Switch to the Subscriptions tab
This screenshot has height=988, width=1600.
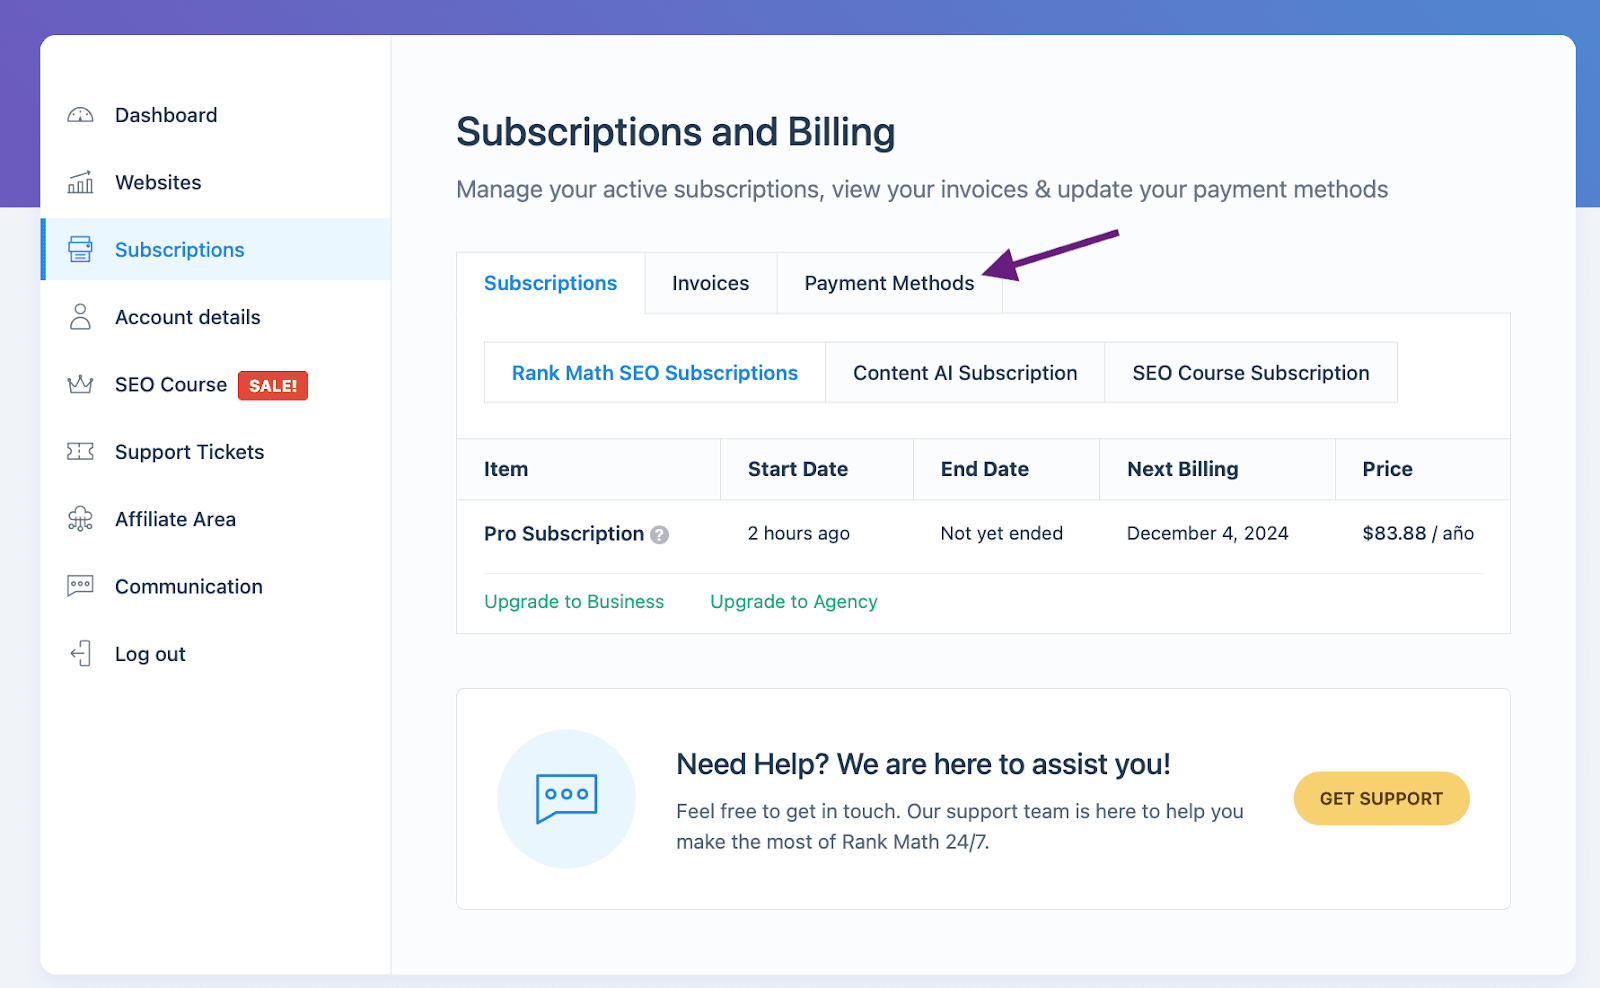[551, 283]
